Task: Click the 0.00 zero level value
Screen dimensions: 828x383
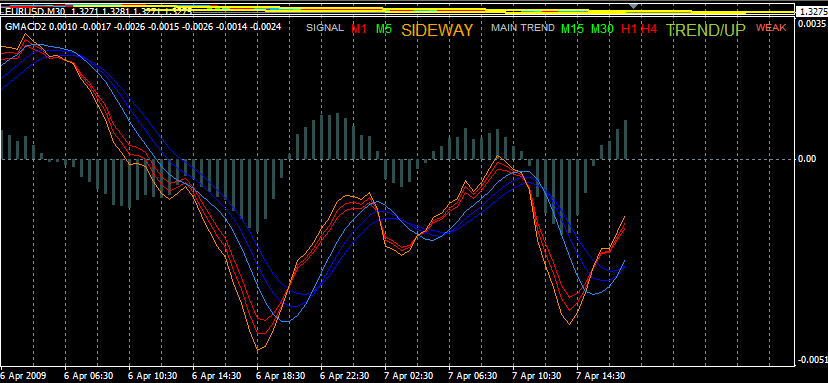Action: (x=808, y=158)
